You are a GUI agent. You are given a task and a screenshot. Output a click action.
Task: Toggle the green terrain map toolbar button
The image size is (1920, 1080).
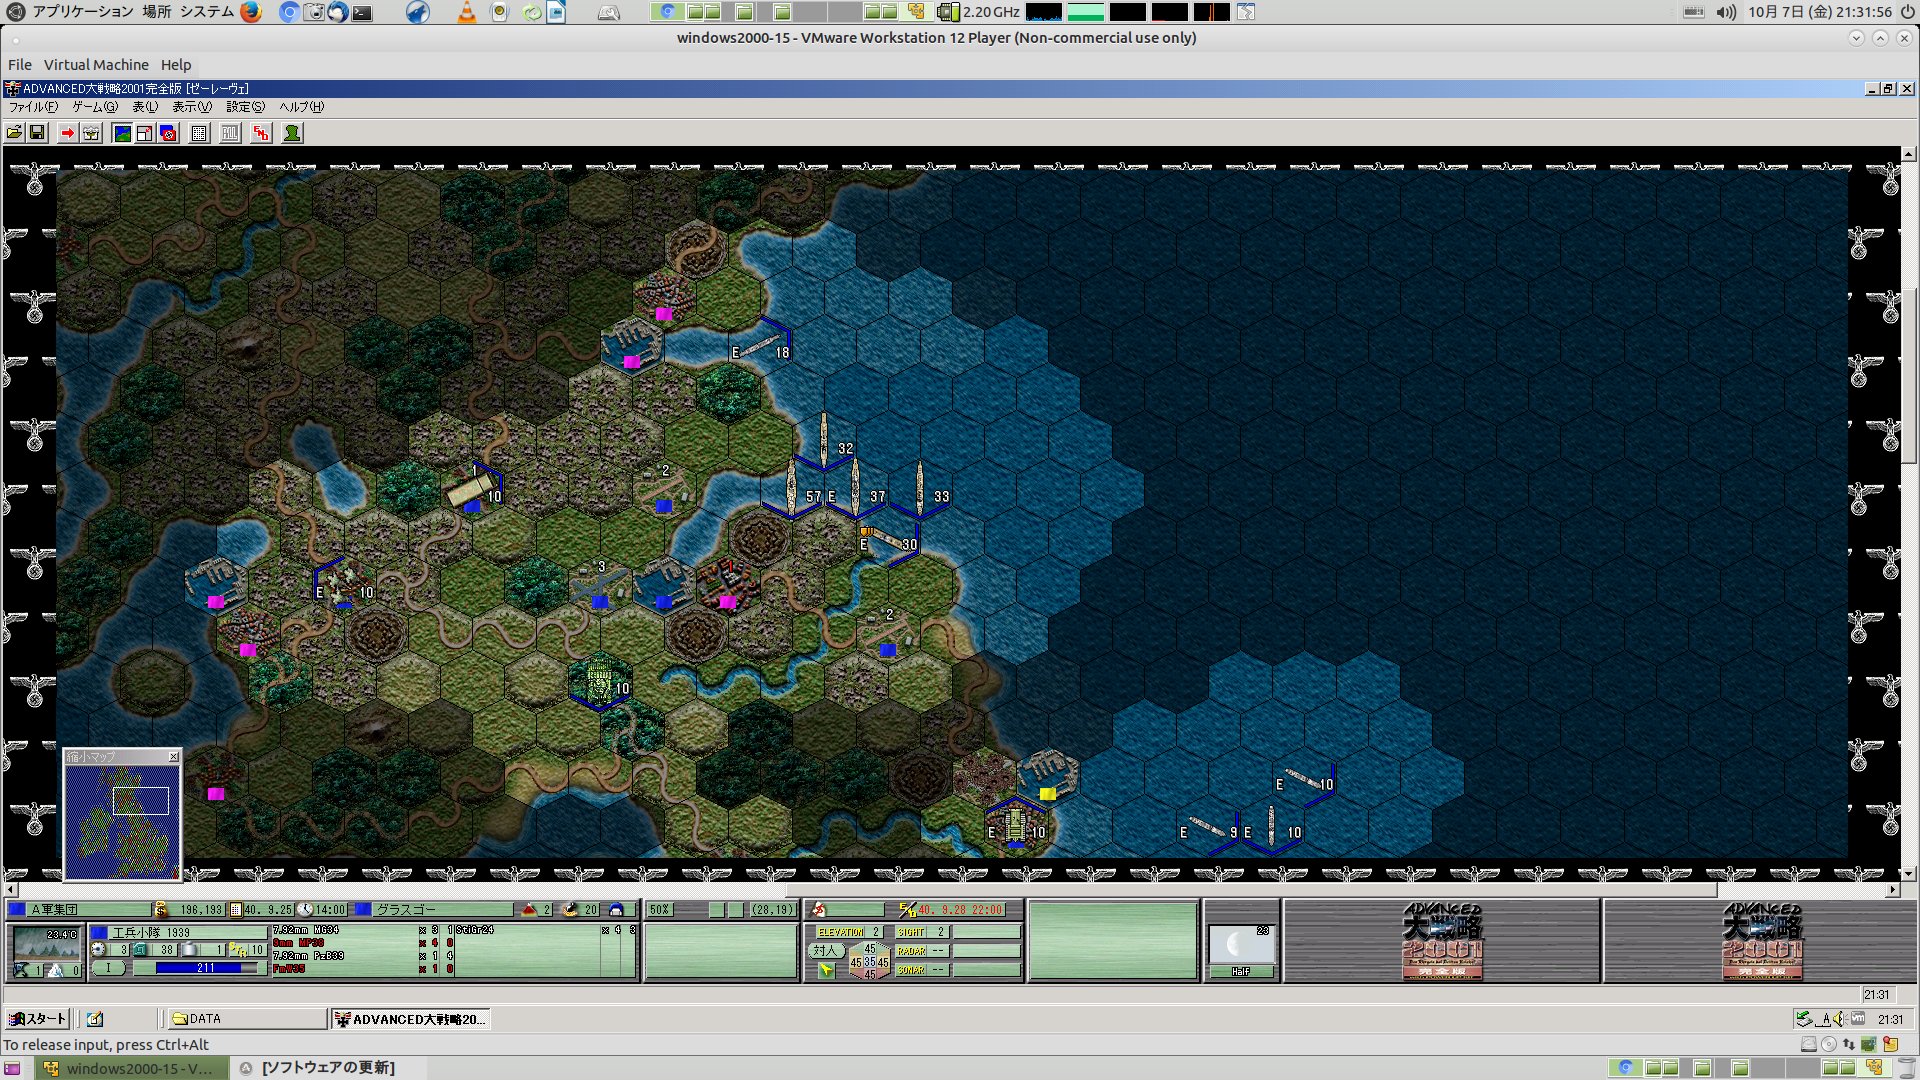coord(122,133)
